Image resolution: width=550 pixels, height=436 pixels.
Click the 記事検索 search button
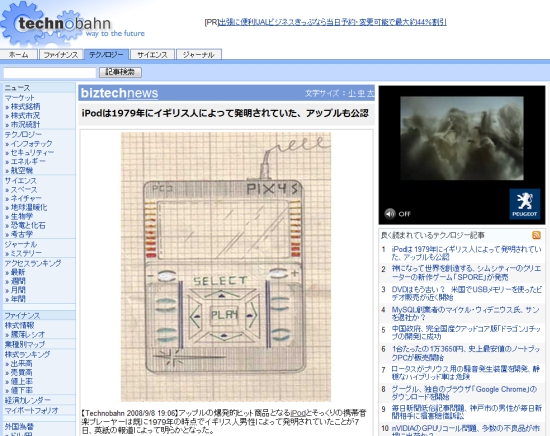pyautogui.click(x=120, y=72)
